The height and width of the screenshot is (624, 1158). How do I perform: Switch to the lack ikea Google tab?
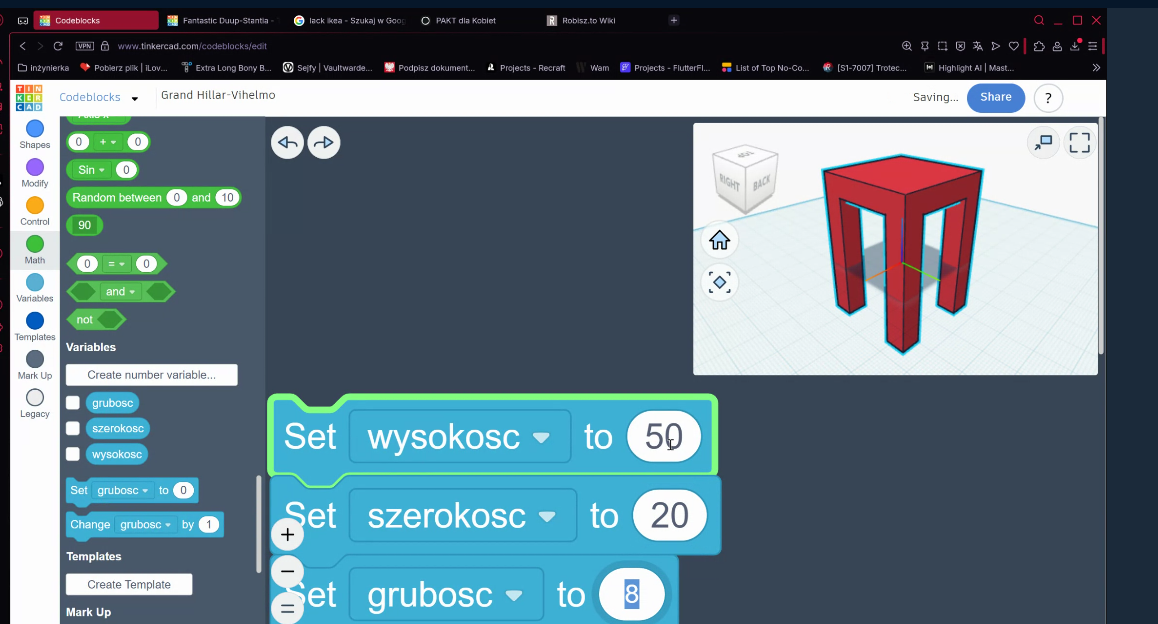[x=350, y=21]
